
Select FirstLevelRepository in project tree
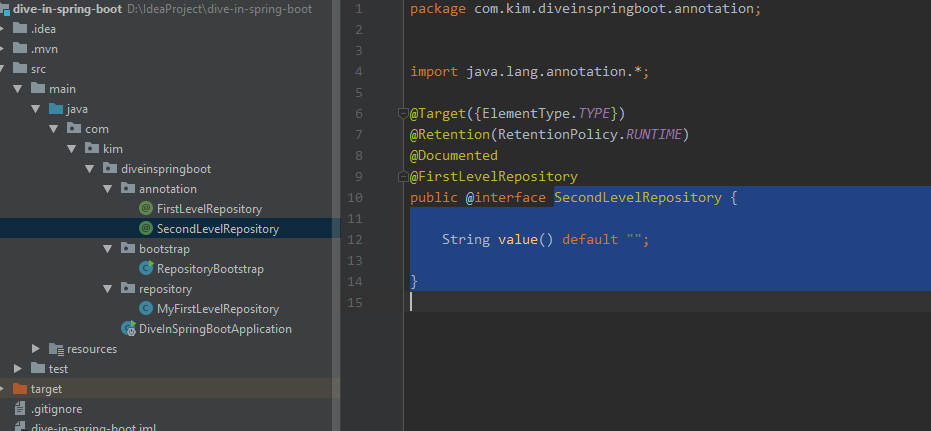tap(209, 209)
